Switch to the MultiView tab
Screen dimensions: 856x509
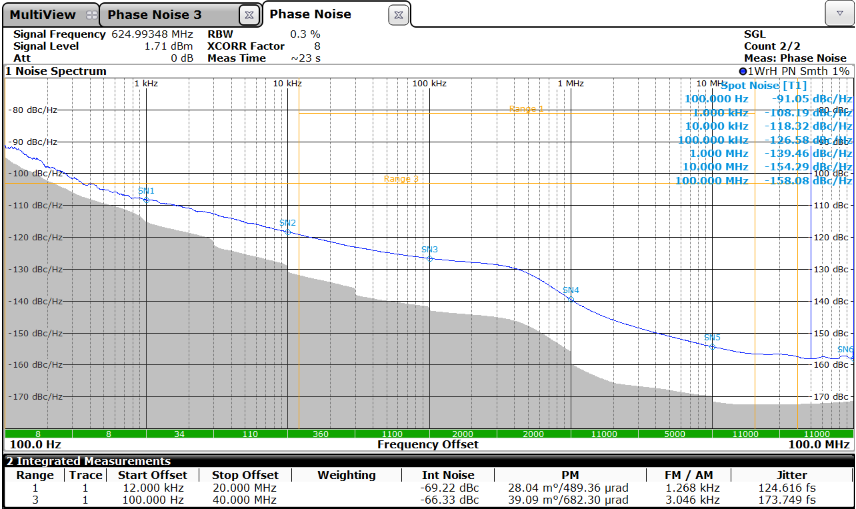pyautogui.click(x=42, y=15)
